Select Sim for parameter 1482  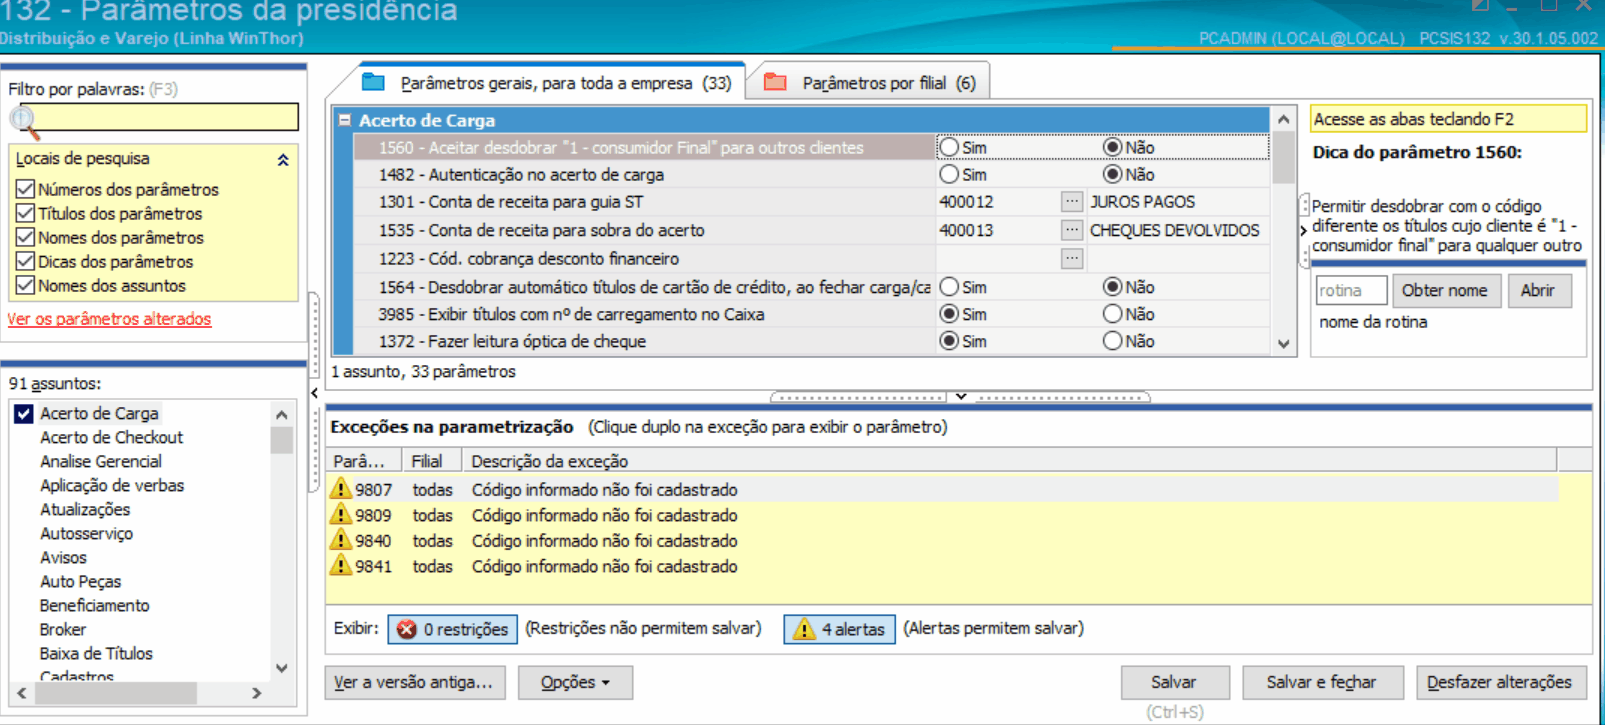[x=949, y=174]
